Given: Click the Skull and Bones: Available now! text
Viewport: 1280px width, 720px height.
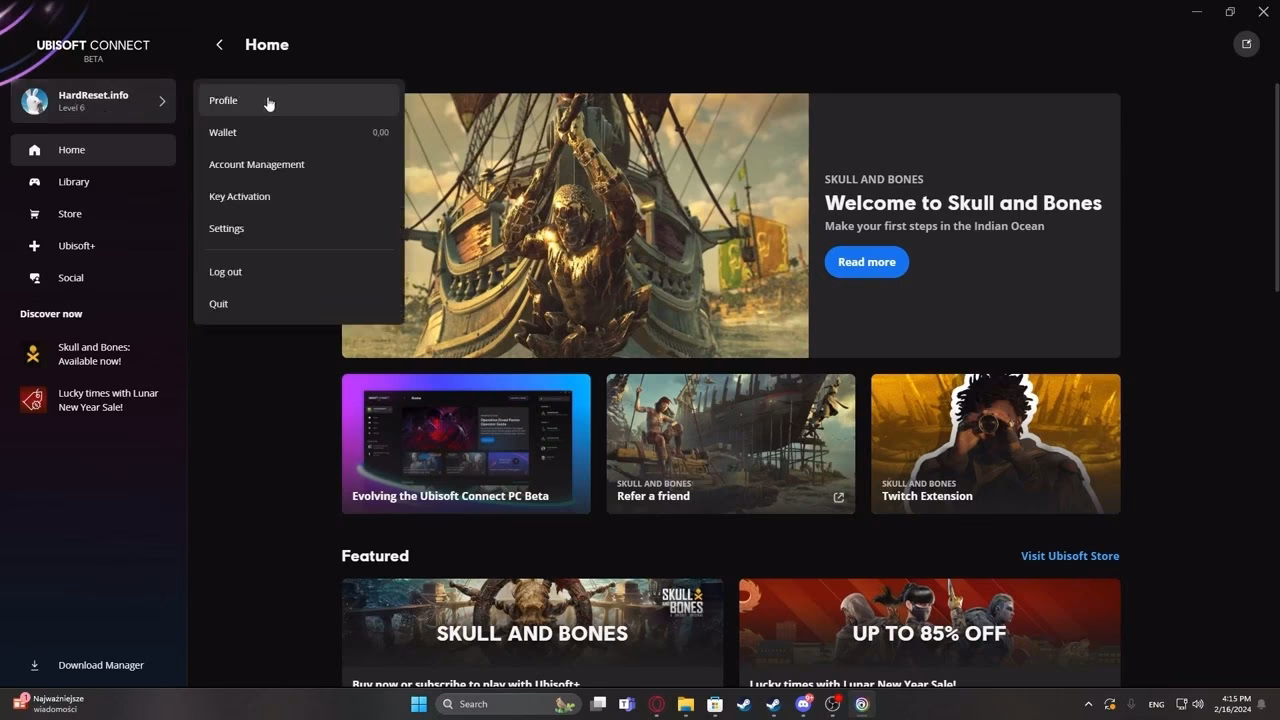Looking at the screenshot, I should pyautogui.click(x=94, y=354).
